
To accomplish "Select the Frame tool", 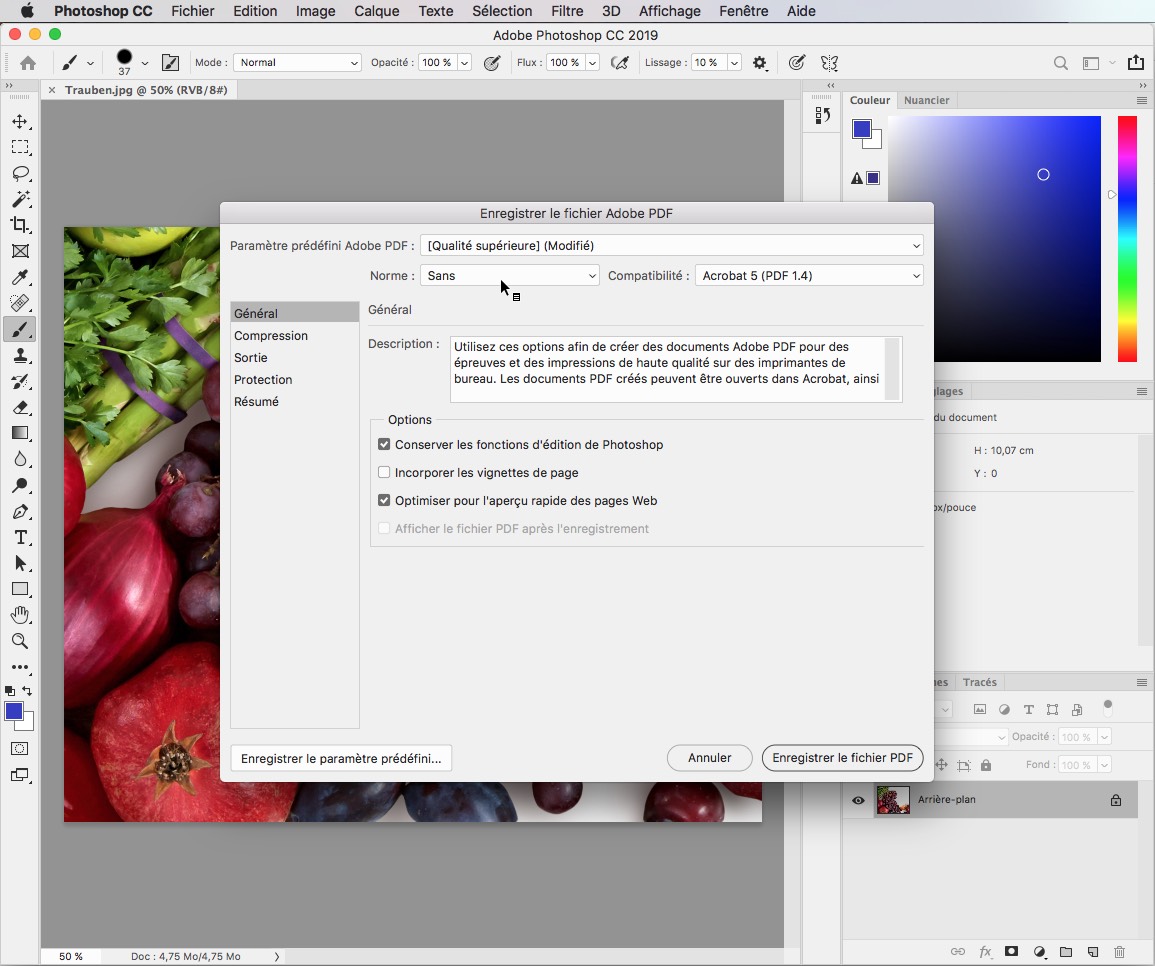I will (20, 251).
